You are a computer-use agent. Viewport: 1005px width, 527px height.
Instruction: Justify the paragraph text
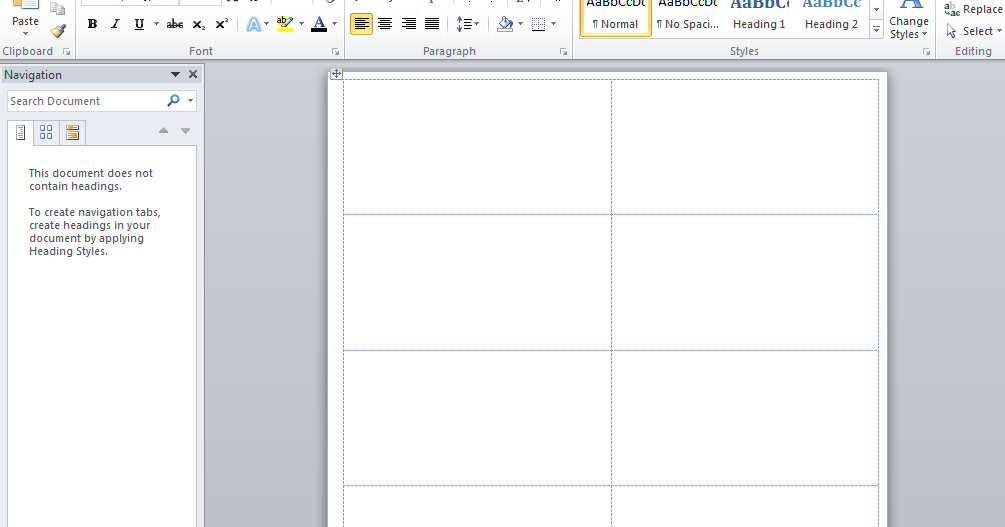pos(432,24)
